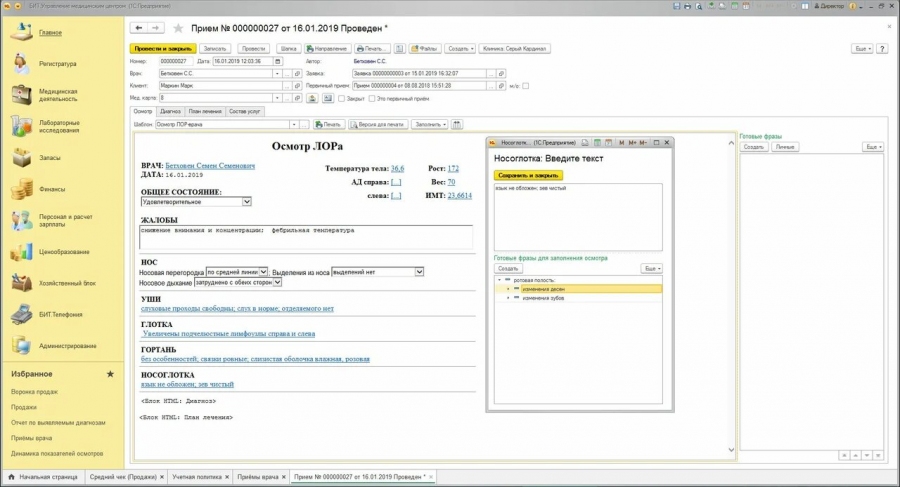Click the text area in the Носоглотка dialog
Screen dimensions: 900x487
pyautogui.click(x=578, y=217)
